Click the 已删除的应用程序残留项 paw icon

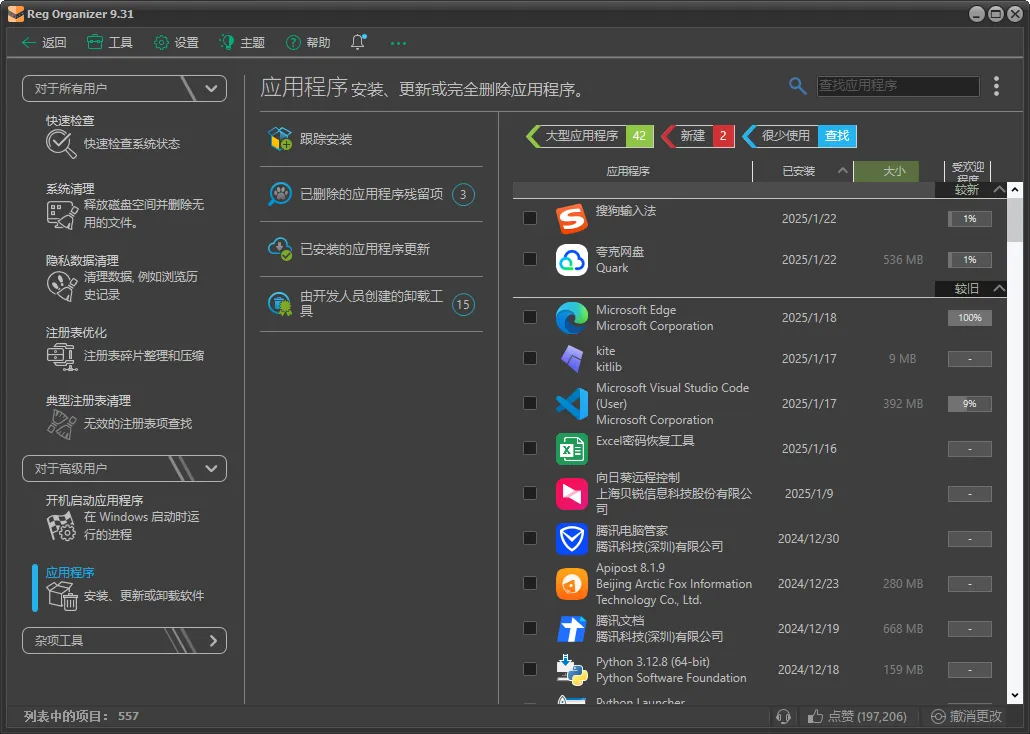coord(280,194)
